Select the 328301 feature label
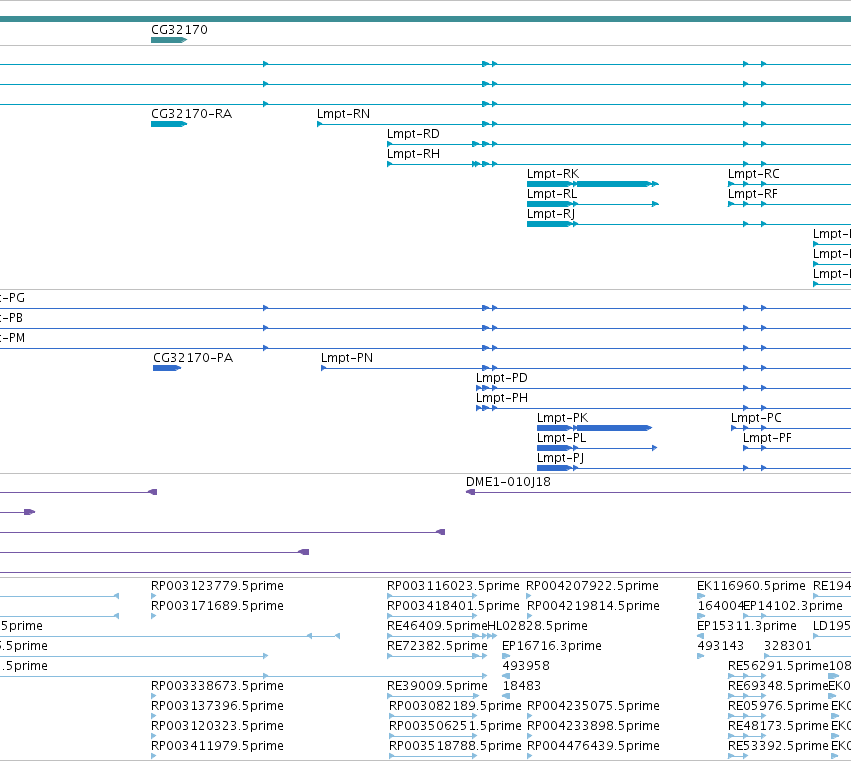 coord(788,646)
